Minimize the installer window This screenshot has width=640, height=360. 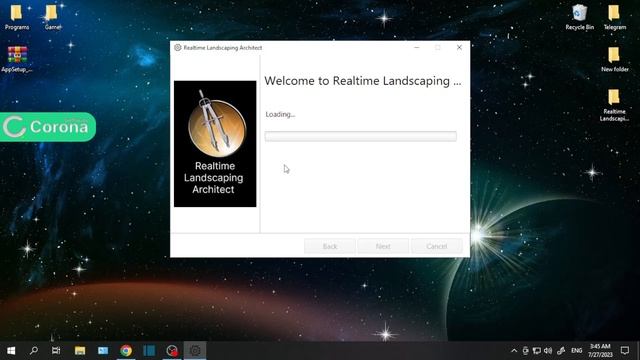417,47
